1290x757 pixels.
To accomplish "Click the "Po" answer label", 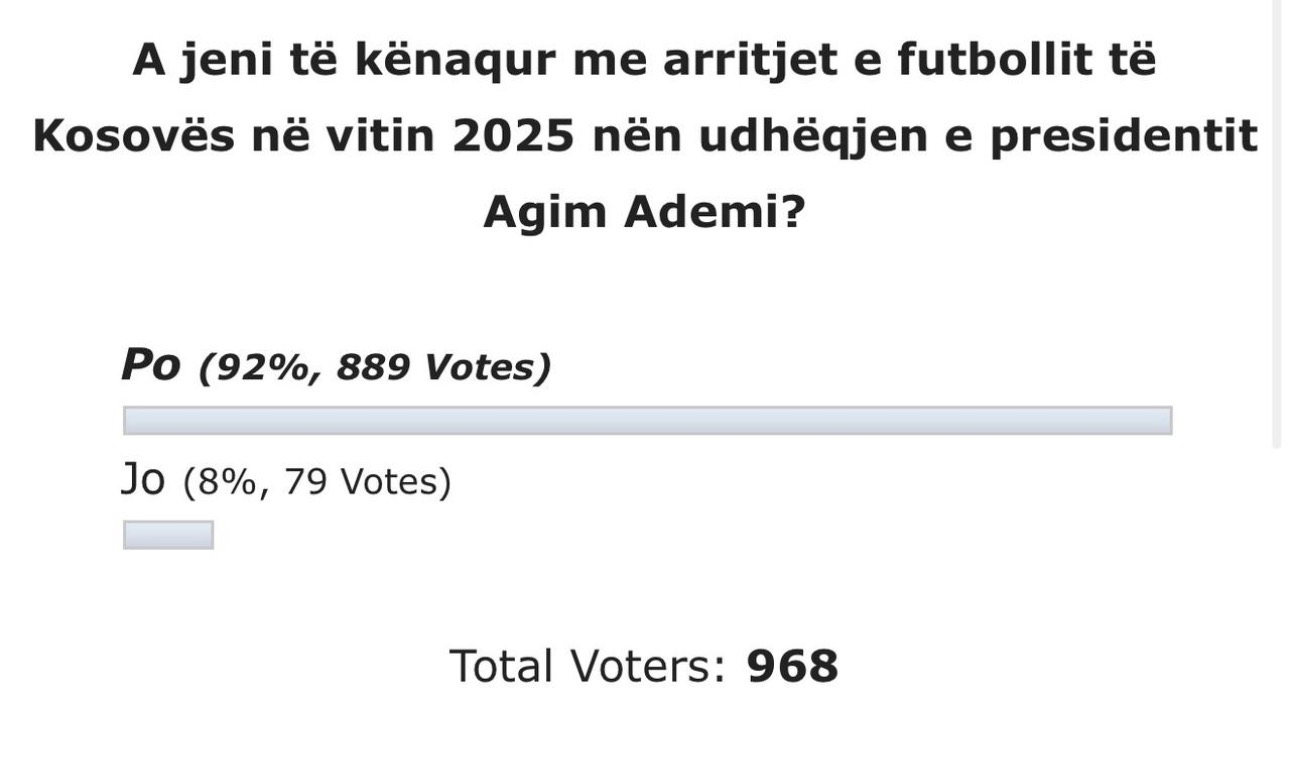I will 151,367.
